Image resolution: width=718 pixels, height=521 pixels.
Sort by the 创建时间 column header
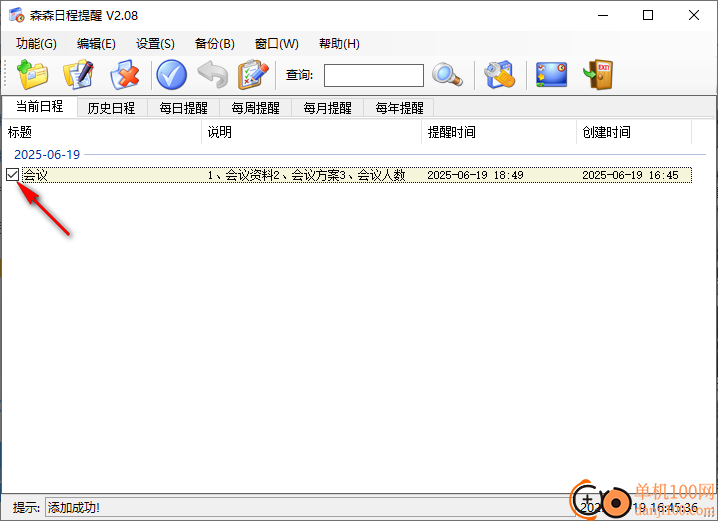pyautogui.click(x=634, y=132)
